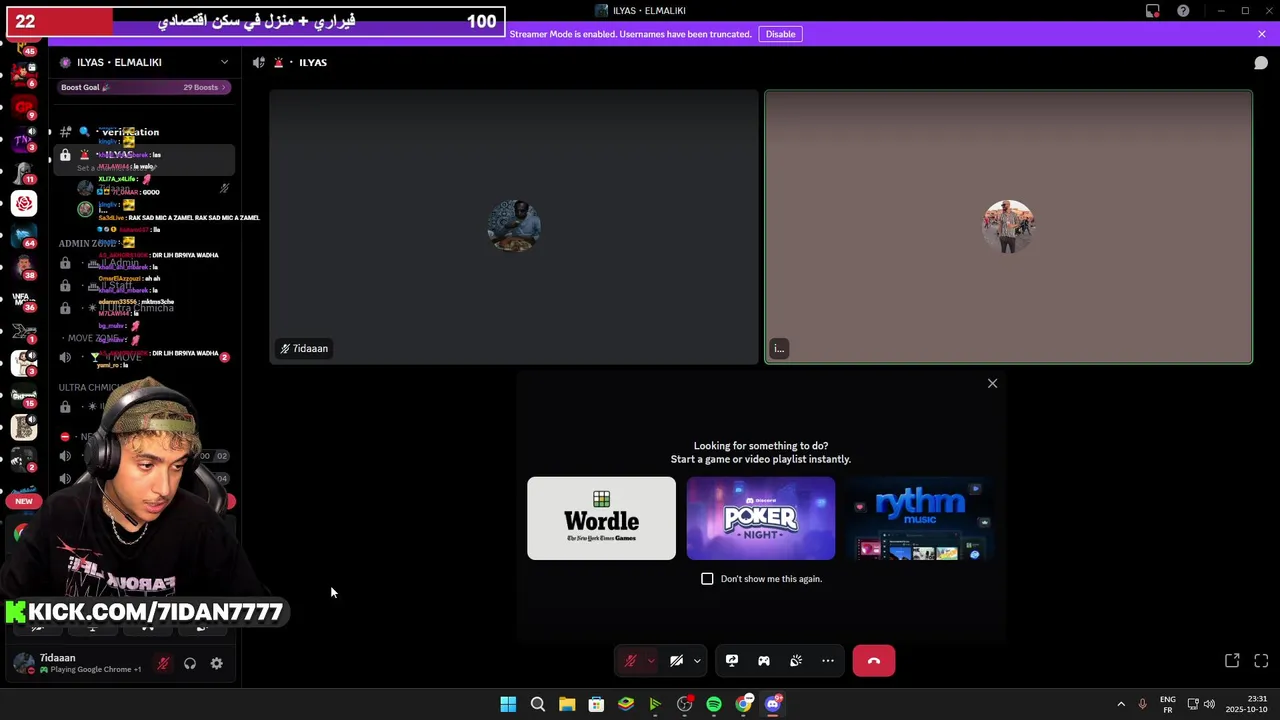Launch Wordle activity card
1280x720 pixels.
601,518
